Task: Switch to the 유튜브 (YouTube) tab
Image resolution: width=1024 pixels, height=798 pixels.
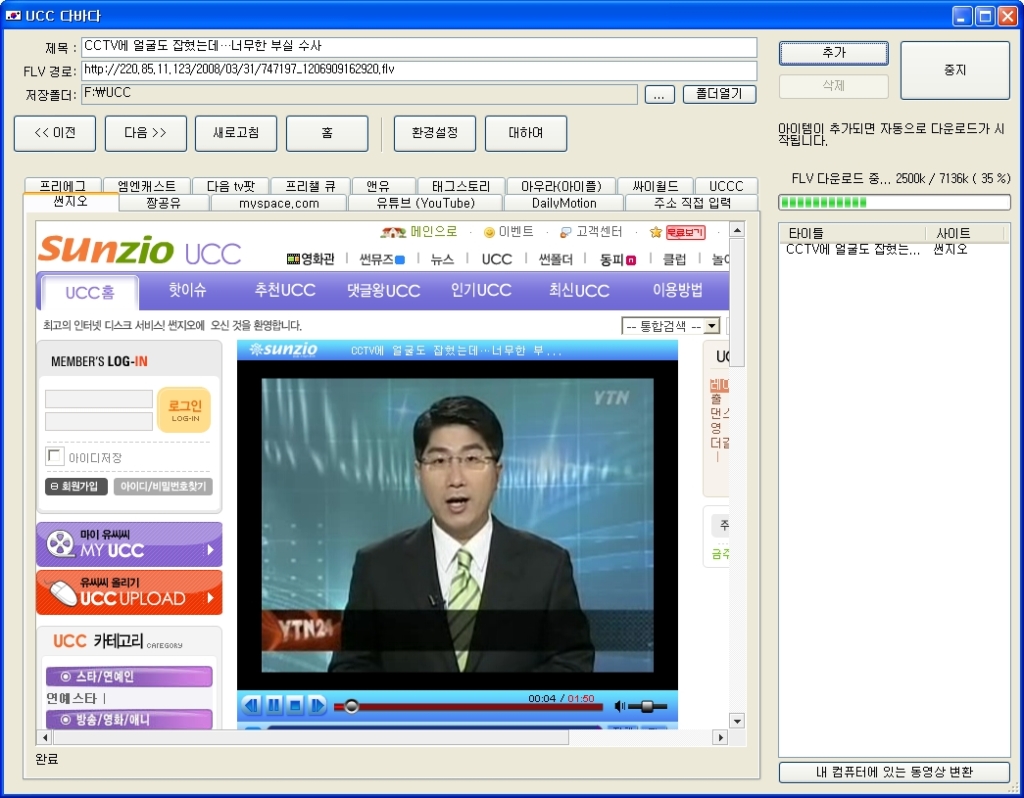Action: [x=426, y=203]
